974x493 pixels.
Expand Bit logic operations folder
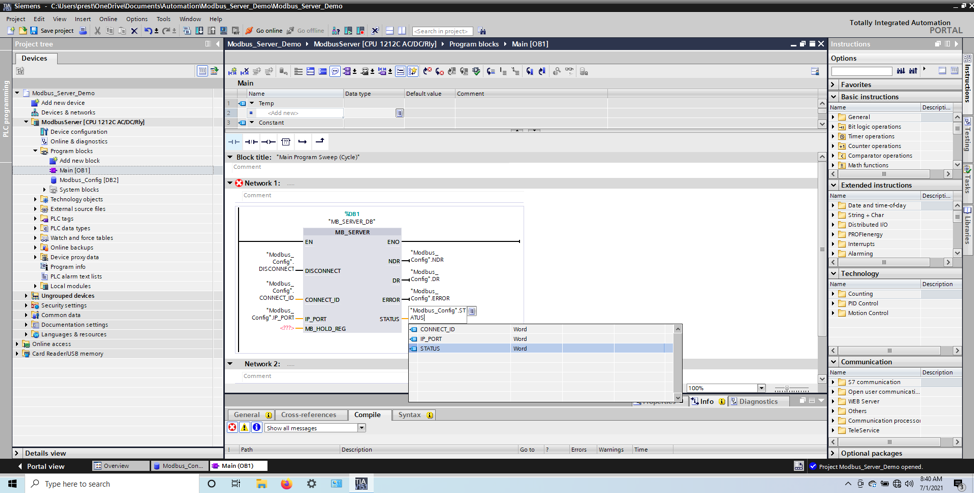(x=834, y=127)
